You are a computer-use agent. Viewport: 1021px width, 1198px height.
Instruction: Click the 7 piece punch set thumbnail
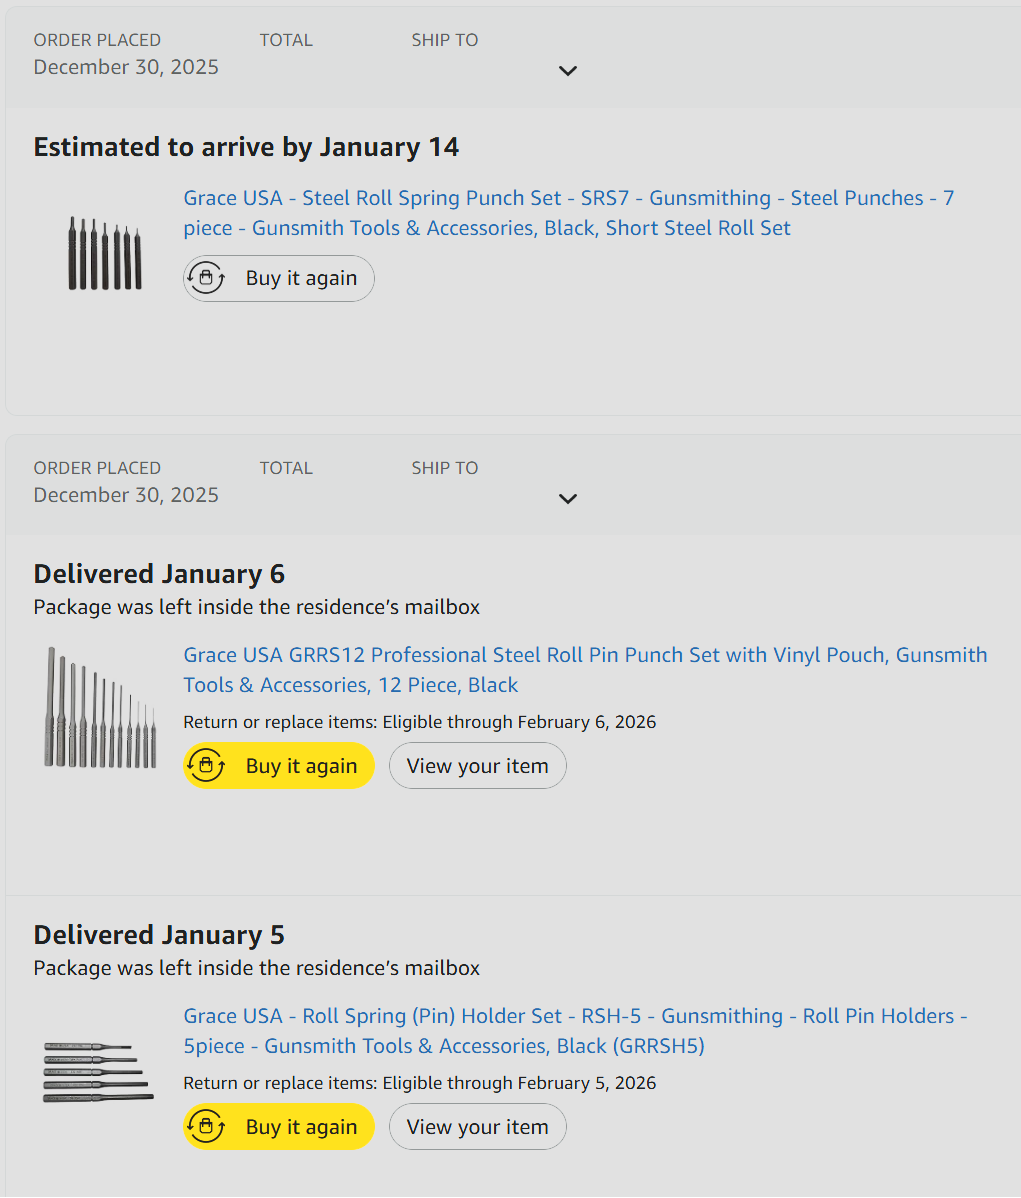(104, 254)
